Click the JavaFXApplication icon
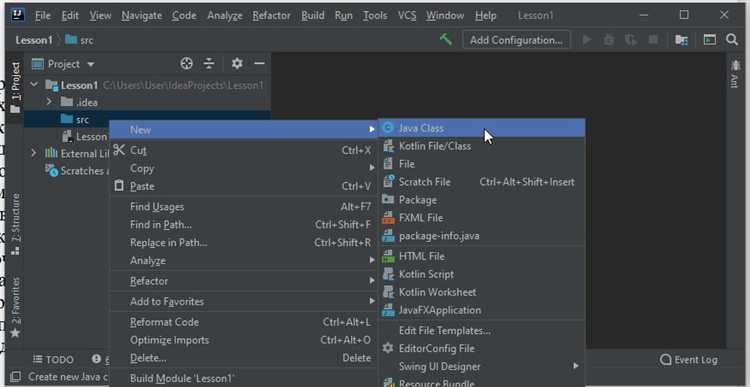 (x=388, y=310)
